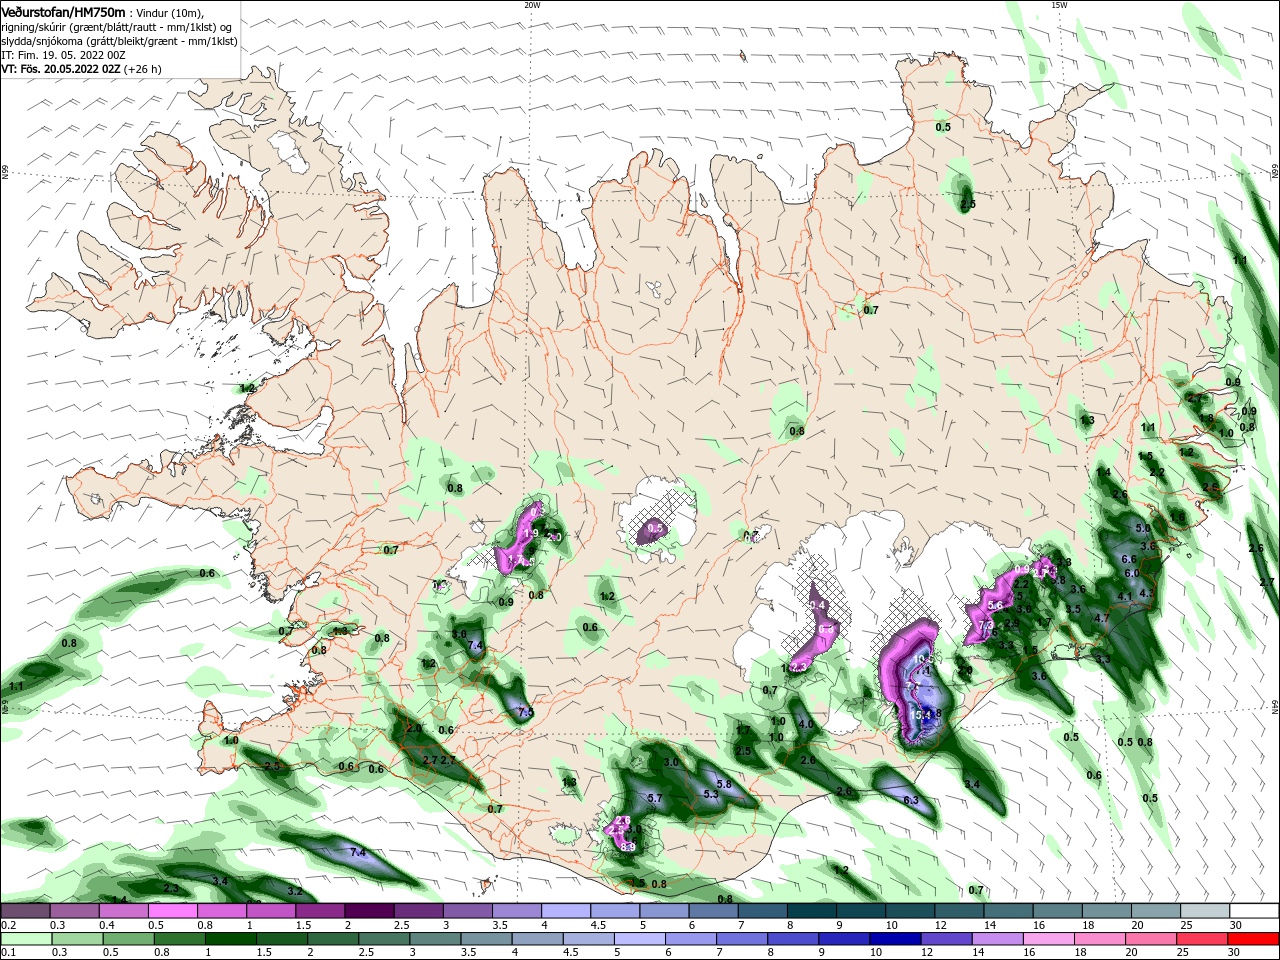Screen dimensions: 1280x960
Task: Click the 5.7 precipitation value
Action: pyautogui.click(x=655, y=798)
